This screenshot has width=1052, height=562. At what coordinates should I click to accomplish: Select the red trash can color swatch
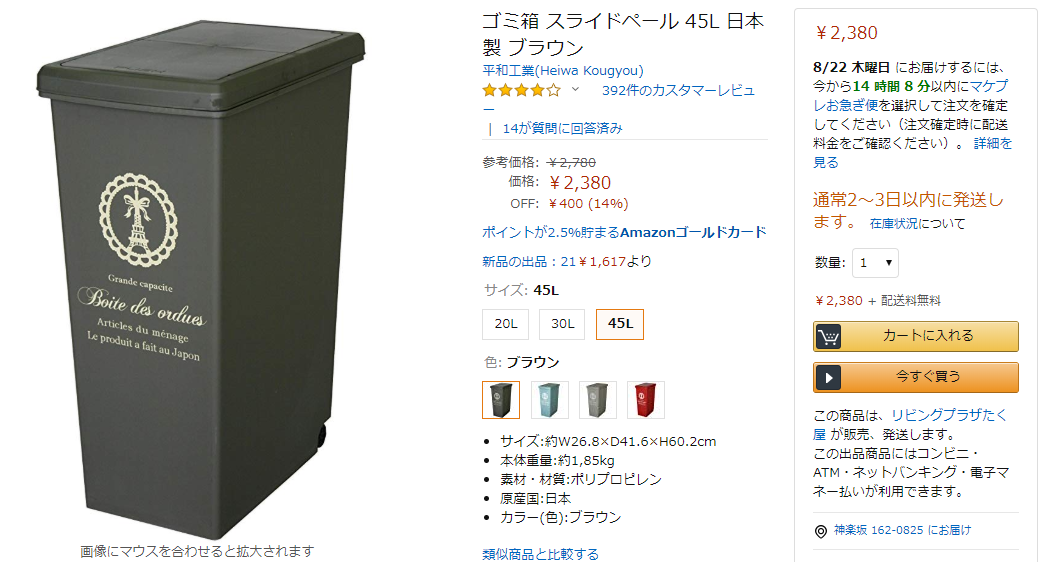(x=645, y=400)
